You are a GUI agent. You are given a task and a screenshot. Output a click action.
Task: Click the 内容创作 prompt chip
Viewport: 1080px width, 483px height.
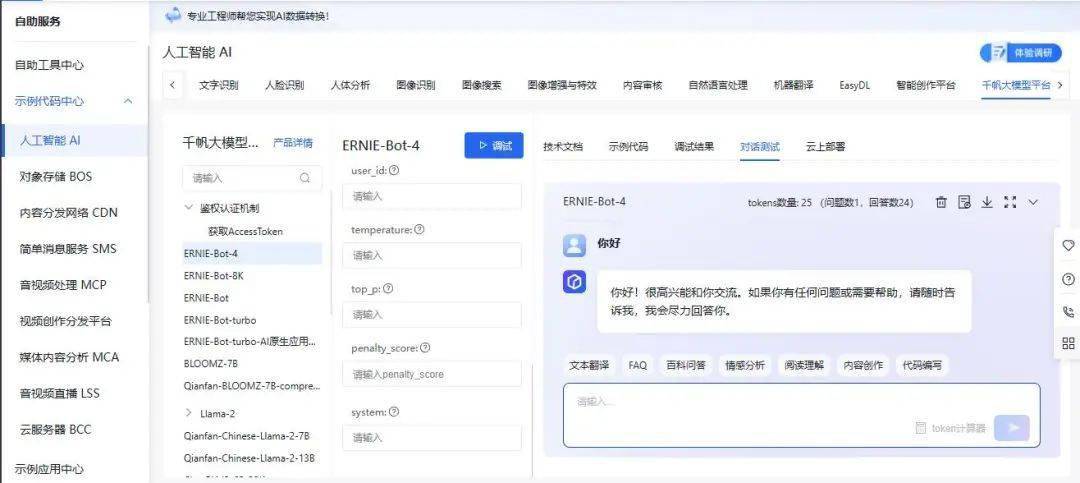coord(863,366)
